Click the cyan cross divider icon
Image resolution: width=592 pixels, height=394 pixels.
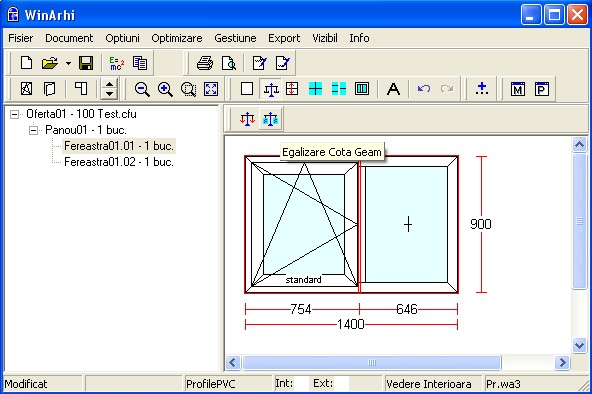tap(315, 89)
